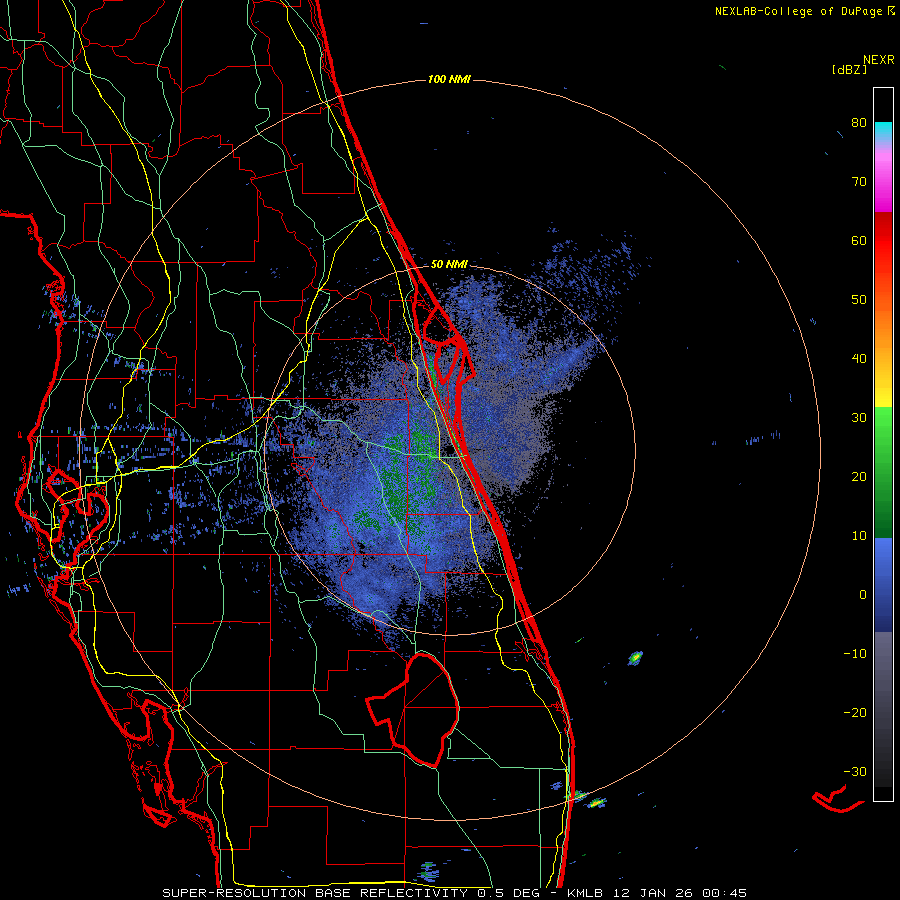
Task: Click the 70 dBZ scale value
Action: click(859, 182)
